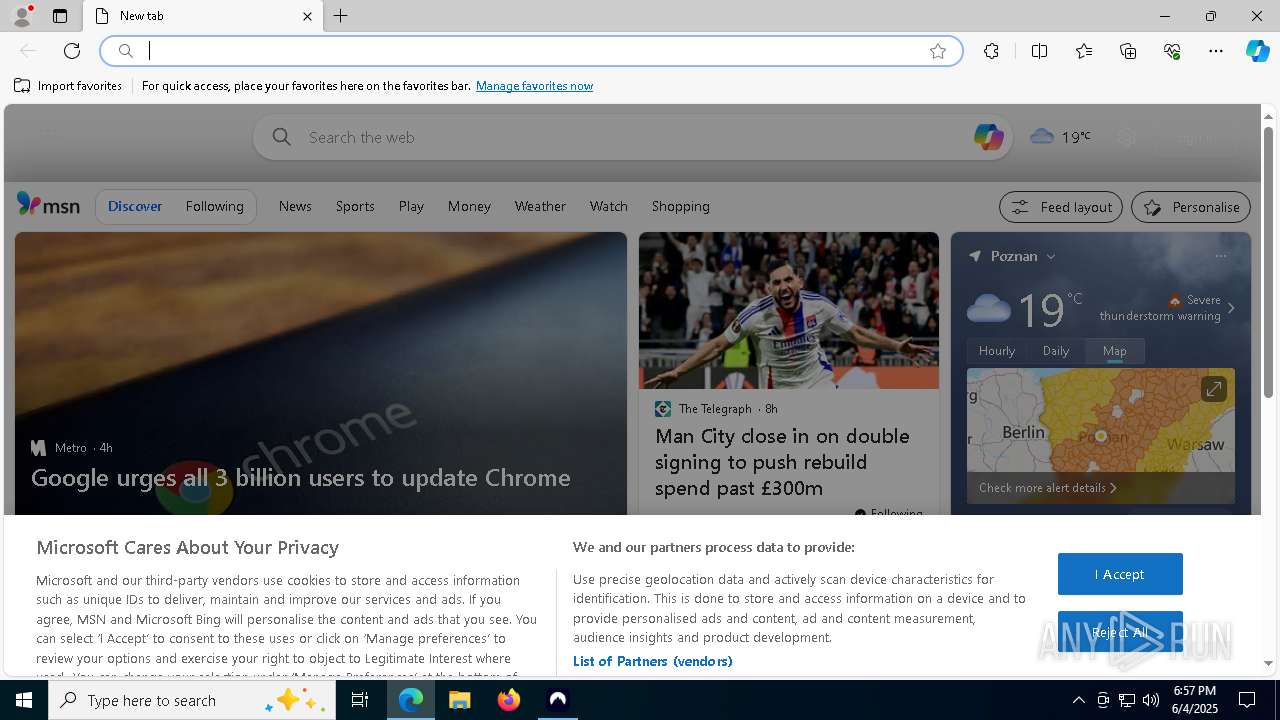The height and width of the screenshot is (720, 1280).
Task: Click the Reject All button
Action: click(x=1120, y=632)
